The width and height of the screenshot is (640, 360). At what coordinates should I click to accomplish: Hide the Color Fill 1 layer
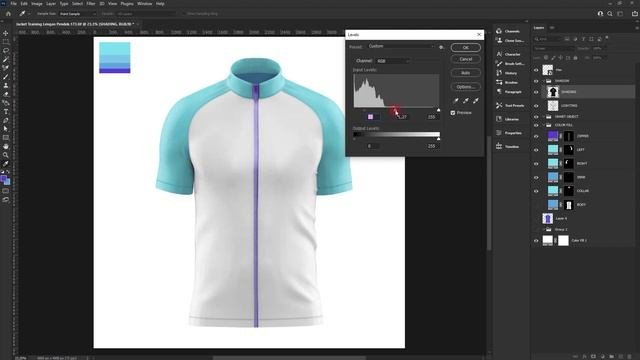coord(536,241)
